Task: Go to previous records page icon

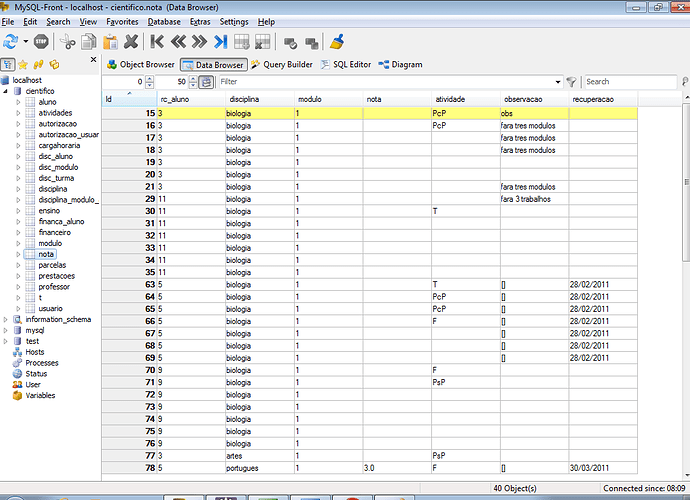Action: coord(178,42)
